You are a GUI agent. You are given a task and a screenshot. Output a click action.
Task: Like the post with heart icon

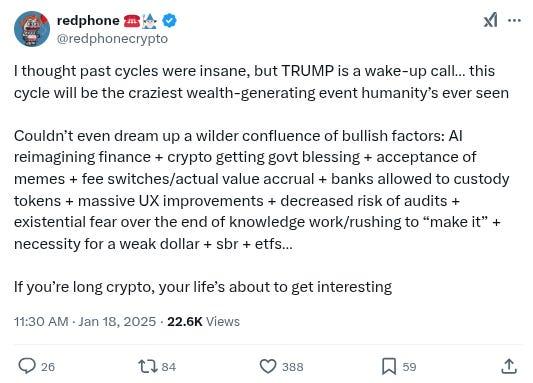(x=268, y=366)
